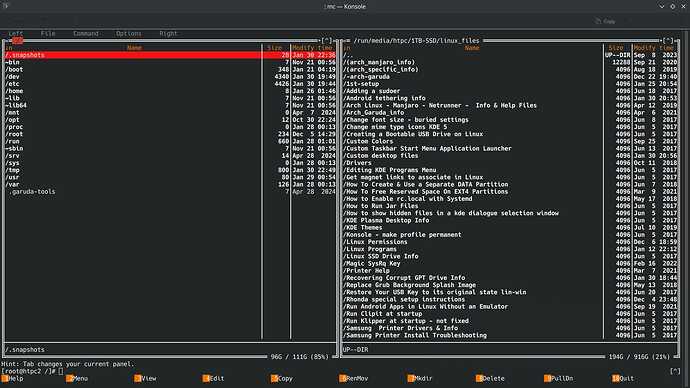Select the /Arch_Garuda_info folder
Viewport: 690px width, 388px height.
click(x=510, y=113)
